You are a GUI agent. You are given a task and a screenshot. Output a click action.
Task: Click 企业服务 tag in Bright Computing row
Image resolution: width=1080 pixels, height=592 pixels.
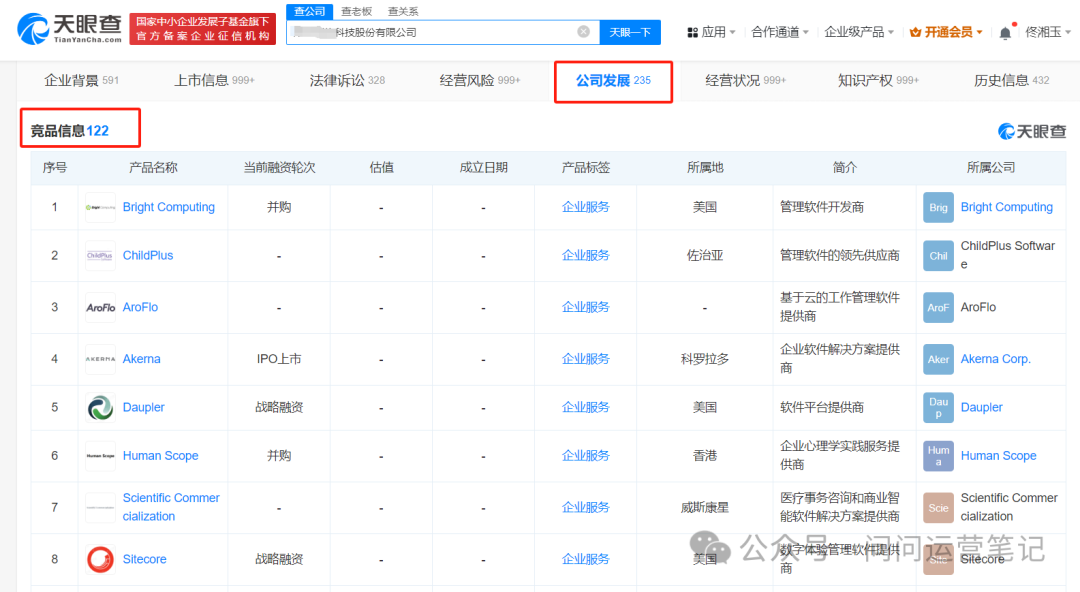click(x=585, y=207)
